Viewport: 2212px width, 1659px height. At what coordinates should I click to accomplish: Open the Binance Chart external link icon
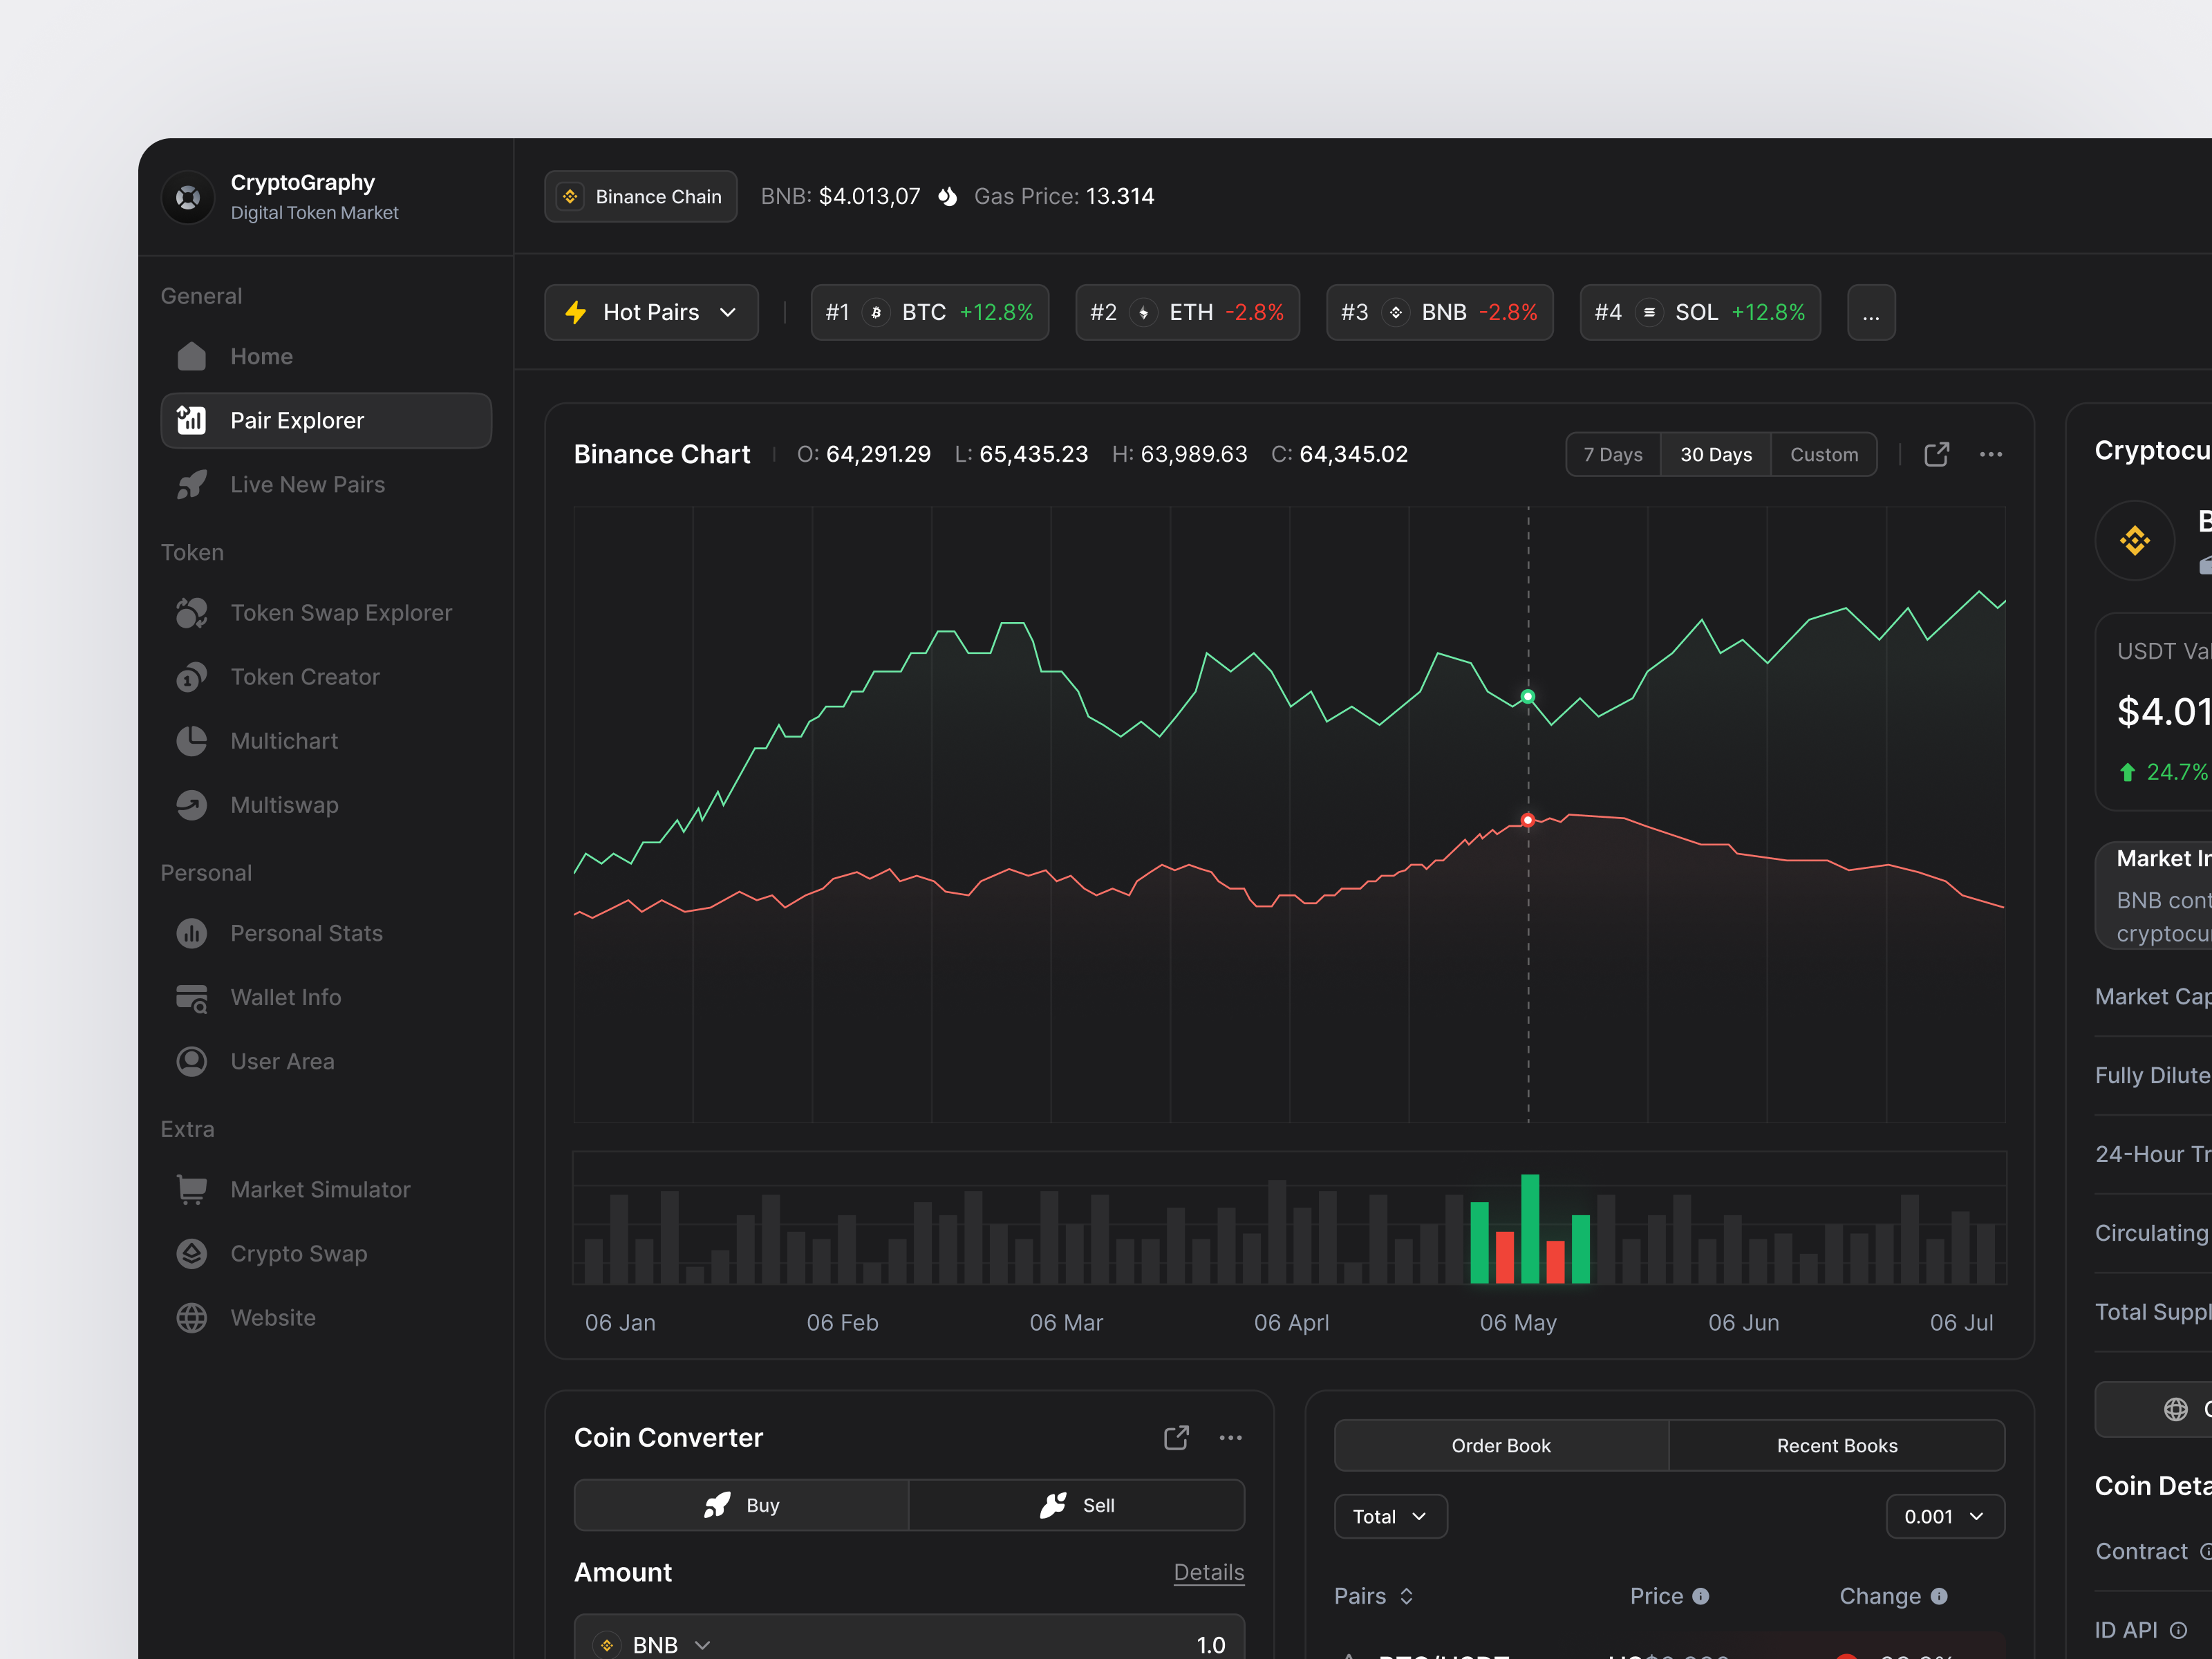[x=1937, y=454]
